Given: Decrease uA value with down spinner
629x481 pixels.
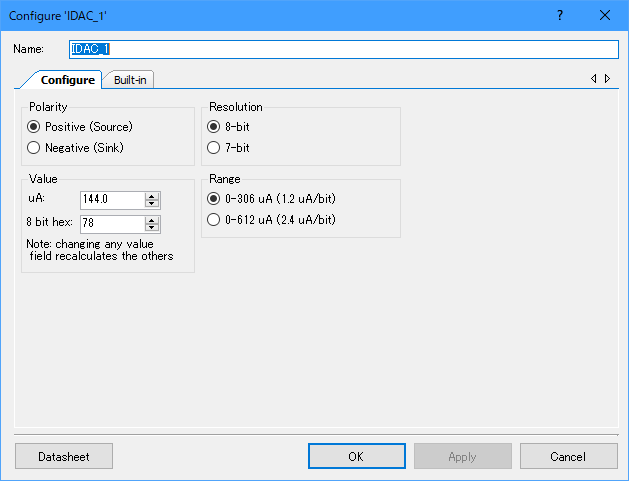Looking at the screenshot, I should [152, 203].
